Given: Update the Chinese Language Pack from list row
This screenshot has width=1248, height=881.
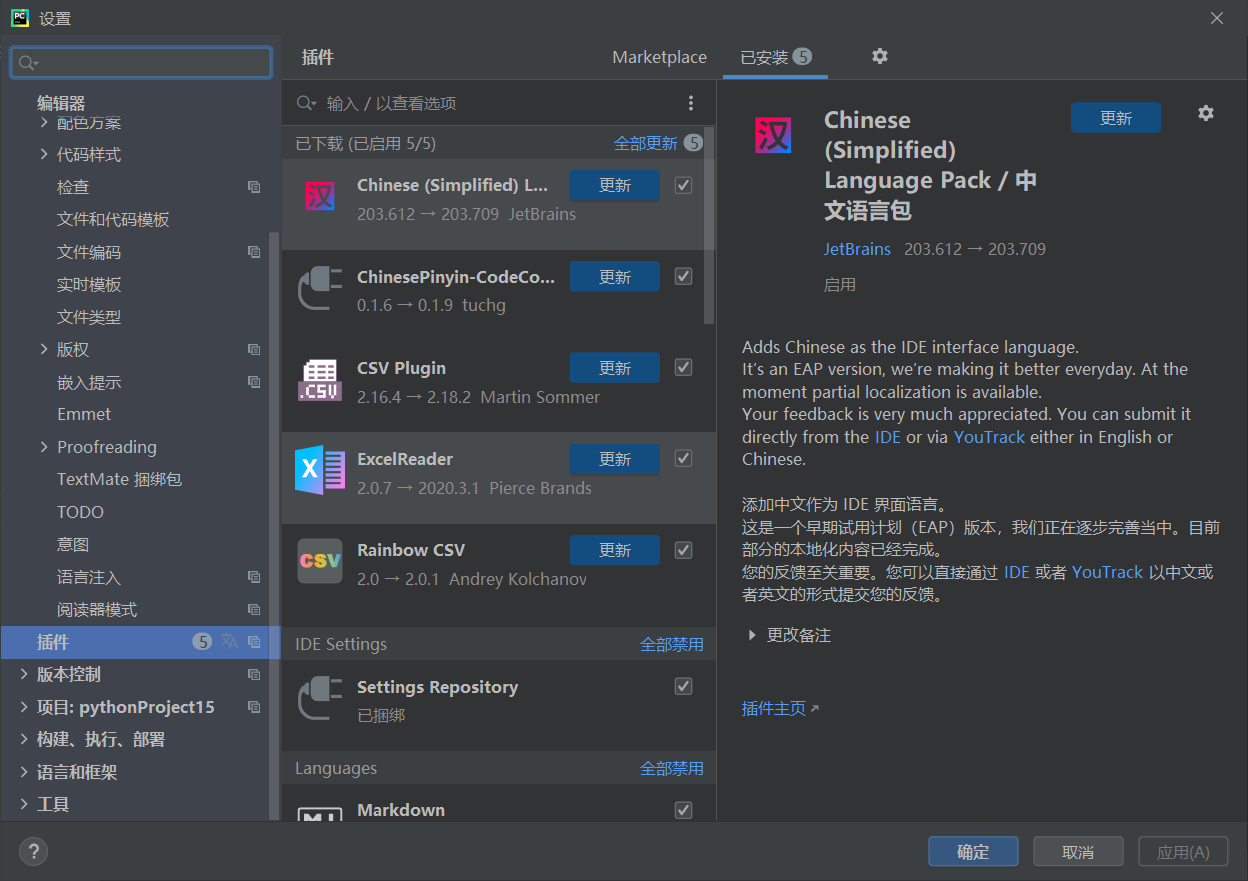Looking at the screenshot, I should pos(615,185).
